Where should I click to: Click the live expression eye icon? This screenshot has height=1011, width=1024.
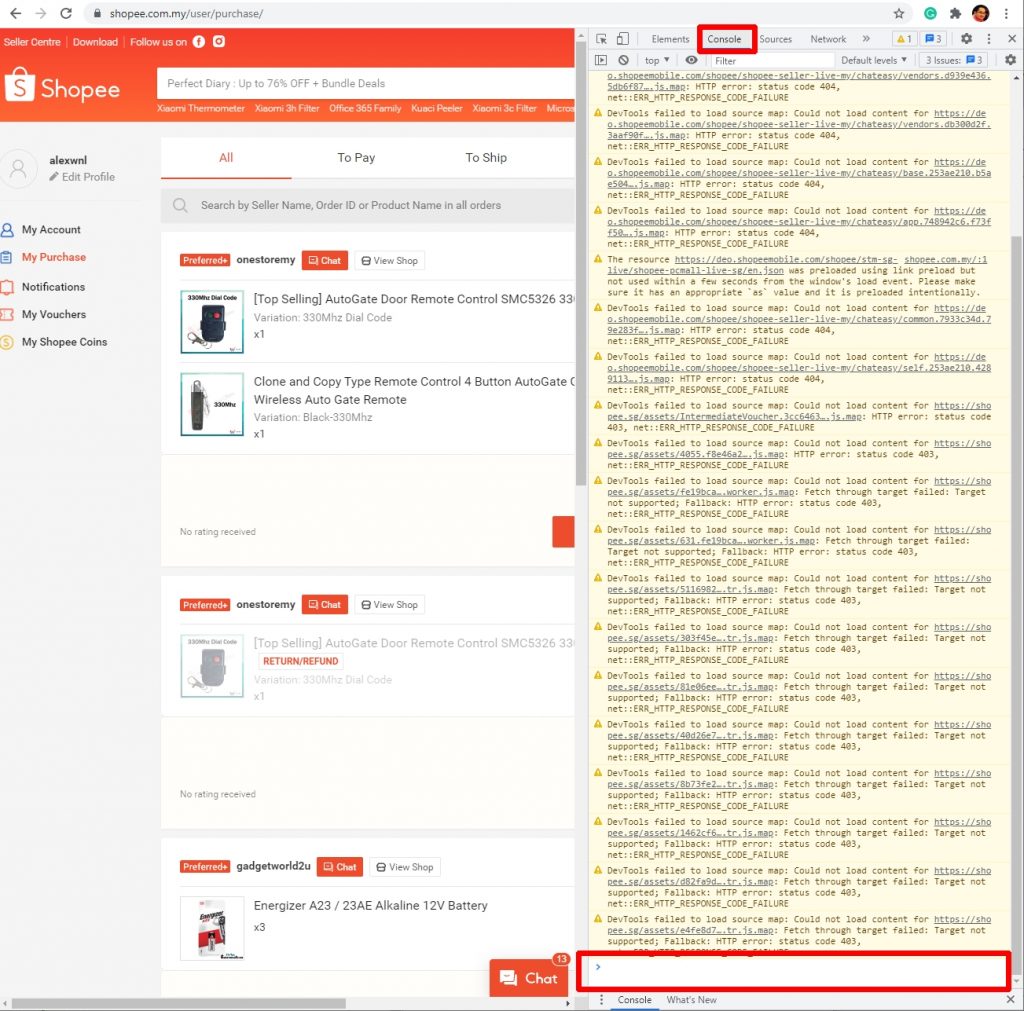point(691,60)
